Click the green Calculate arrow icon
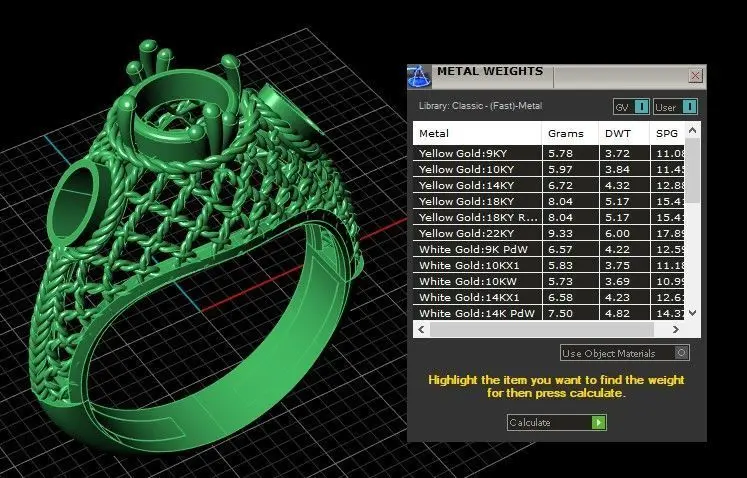Viewport: 747px width, 478px height. [x=598, y=423]
